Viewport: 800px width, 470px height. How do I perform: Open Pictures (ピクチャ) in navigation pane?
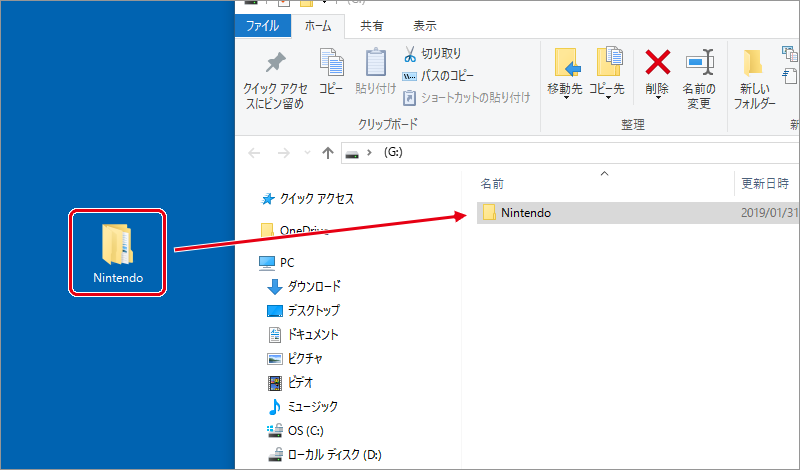point(295,359)
